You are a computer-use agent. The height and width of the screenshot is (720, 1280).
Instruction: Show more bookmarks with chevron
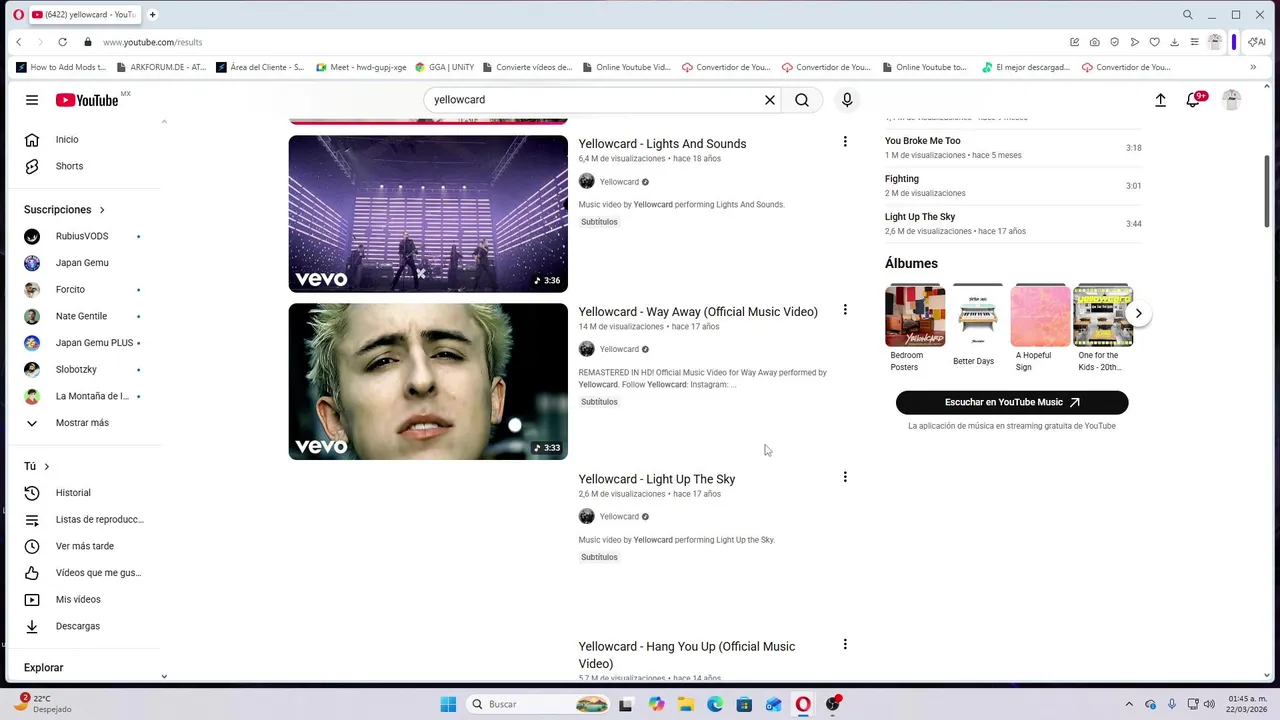[1253, 67]
